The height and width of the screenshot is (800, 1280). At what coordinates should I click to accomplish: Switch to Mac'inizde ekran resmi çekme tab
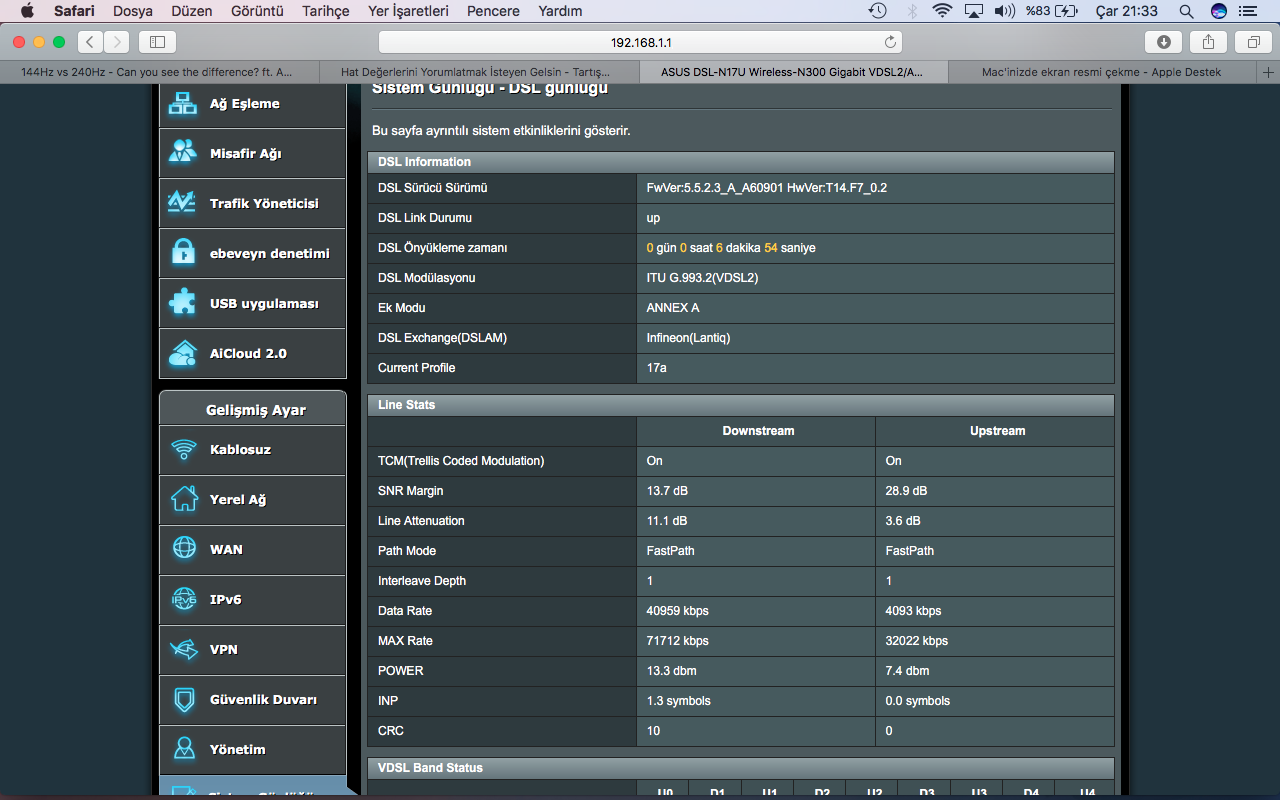coord(1100,72)
